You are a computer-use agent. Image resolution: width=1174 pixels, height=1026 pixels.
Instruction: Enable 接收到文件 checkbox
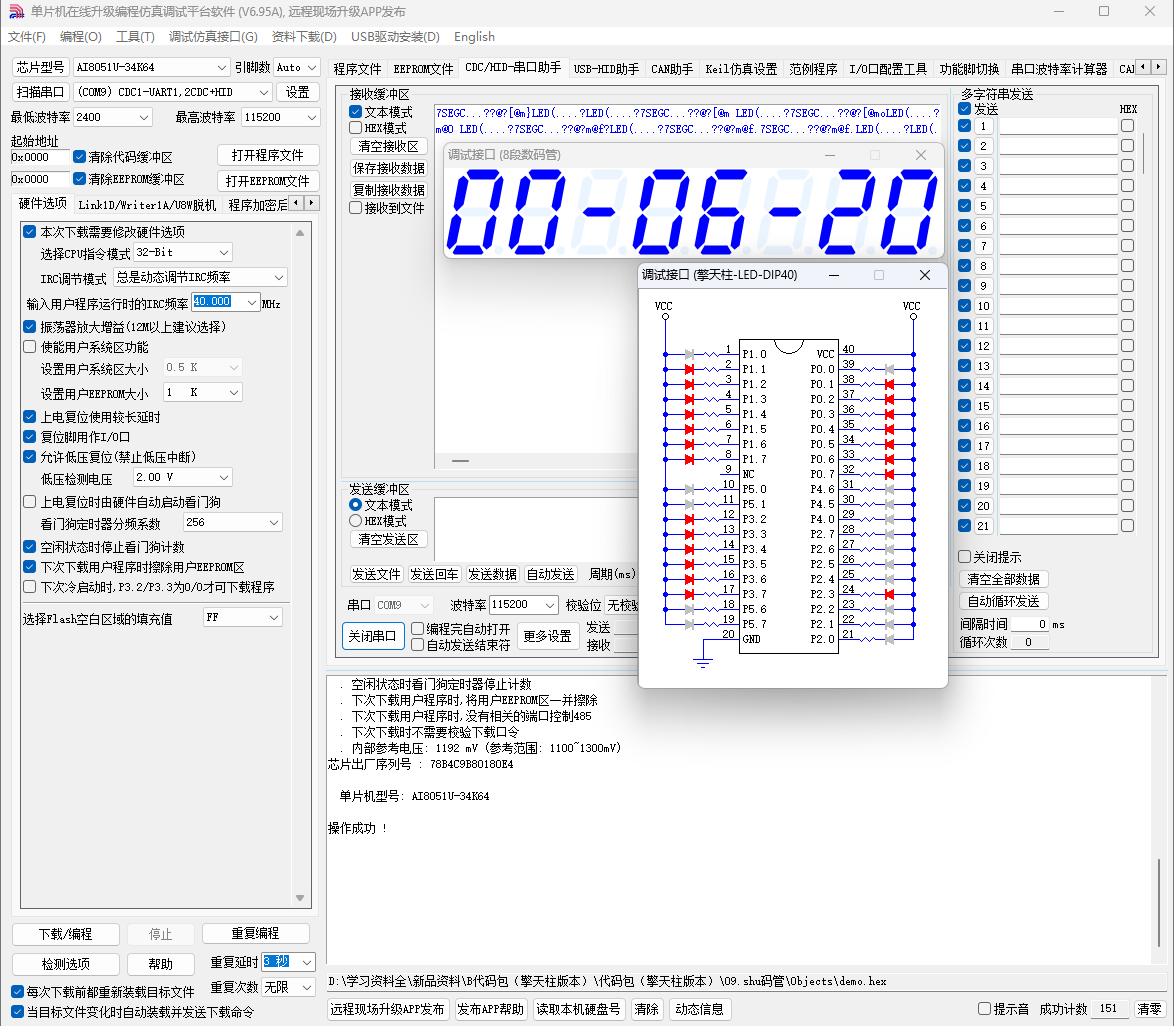[x=356, y=208]
